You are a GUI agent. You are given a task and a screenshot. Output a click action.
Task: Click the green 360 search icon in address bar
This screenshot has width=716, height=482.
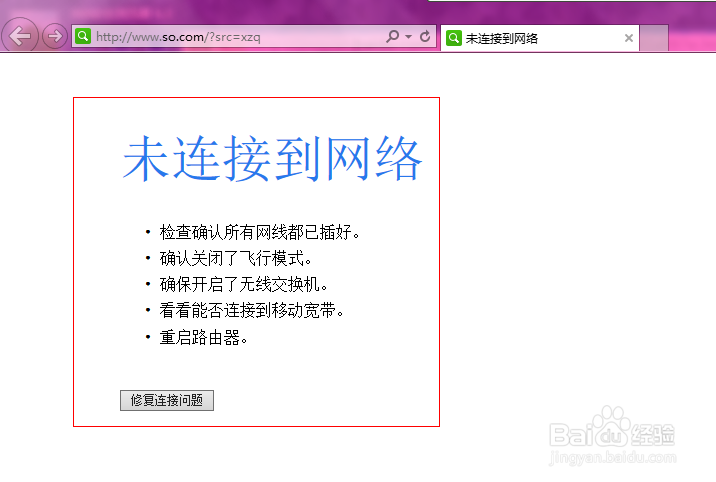tap(83, 36)
